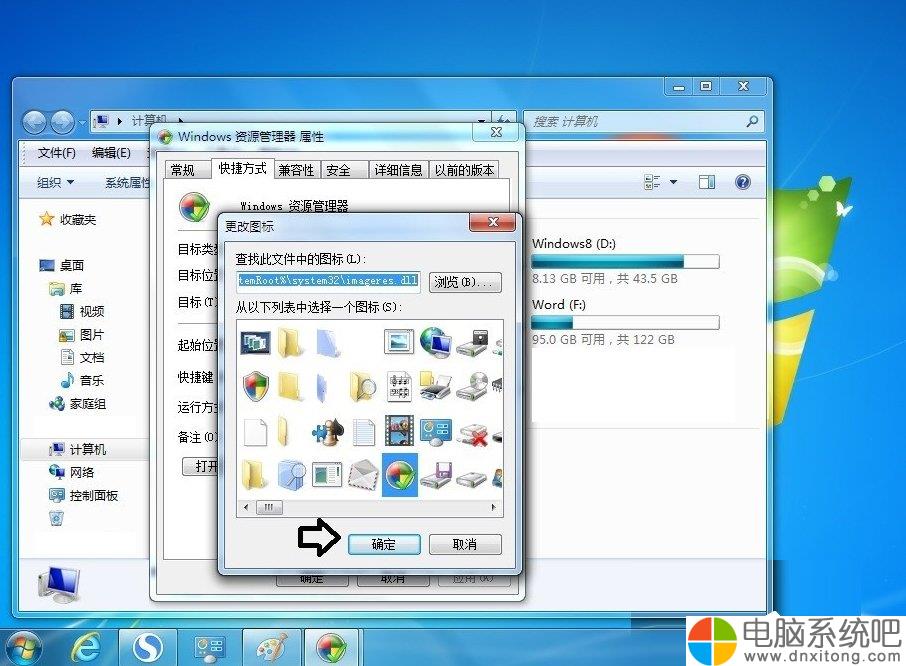Open Internet Explorer from the taskbar

coord(85,647)
